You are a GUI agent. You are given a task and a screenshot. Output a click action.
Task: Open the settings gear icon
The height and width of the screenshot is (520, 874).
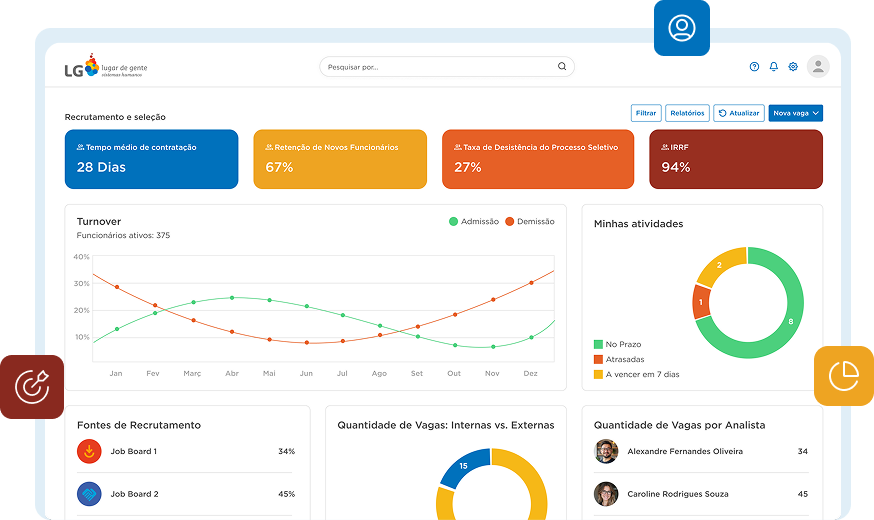tap(793, 67)
